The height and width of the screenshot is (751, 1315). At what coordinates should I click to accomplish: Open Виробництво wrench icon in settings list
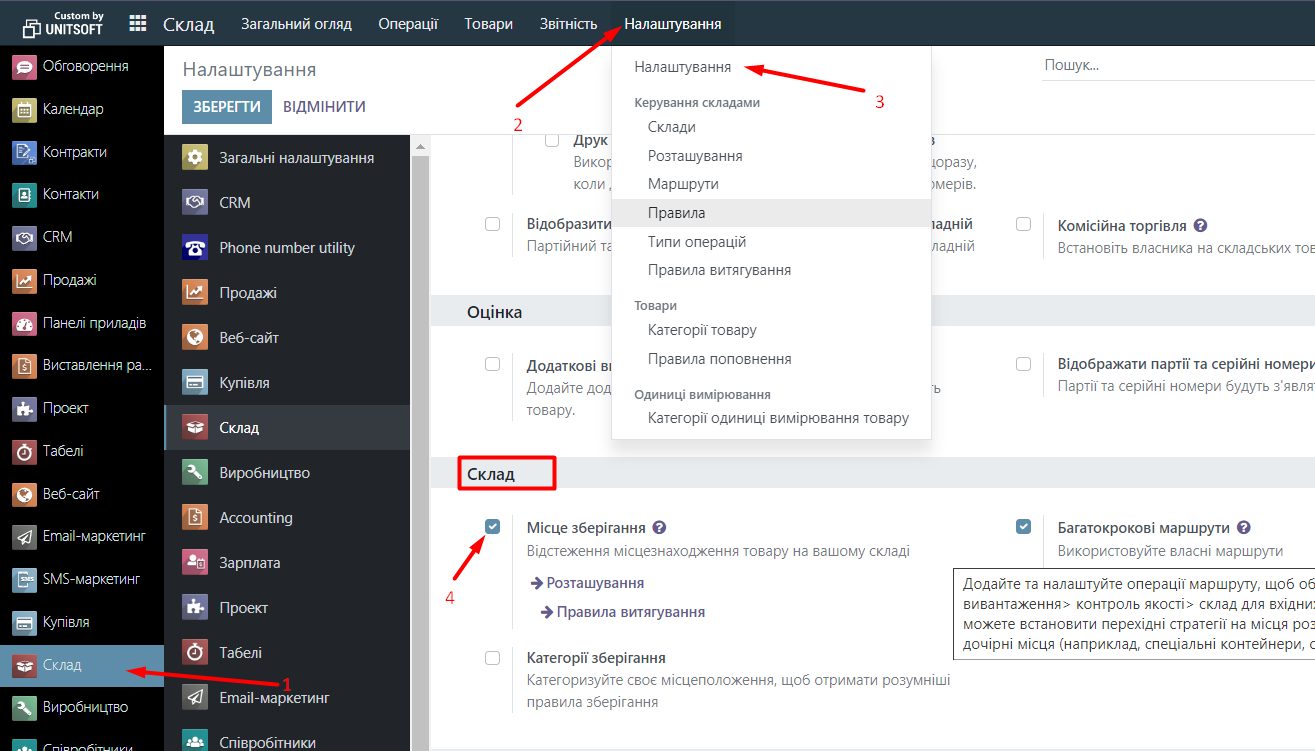click(x=195, y=473)
